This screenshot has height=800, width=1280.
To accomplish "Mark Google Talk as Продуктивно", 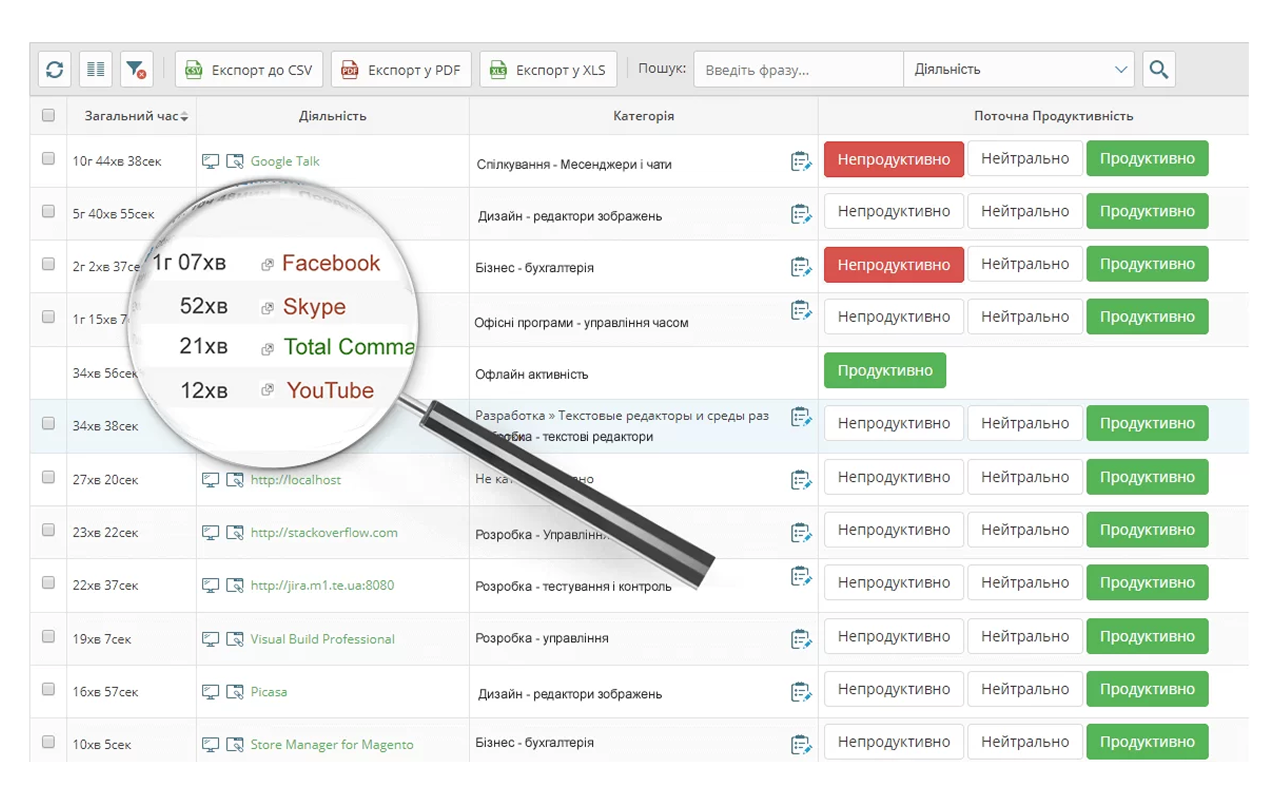I will click(1147, 159).
